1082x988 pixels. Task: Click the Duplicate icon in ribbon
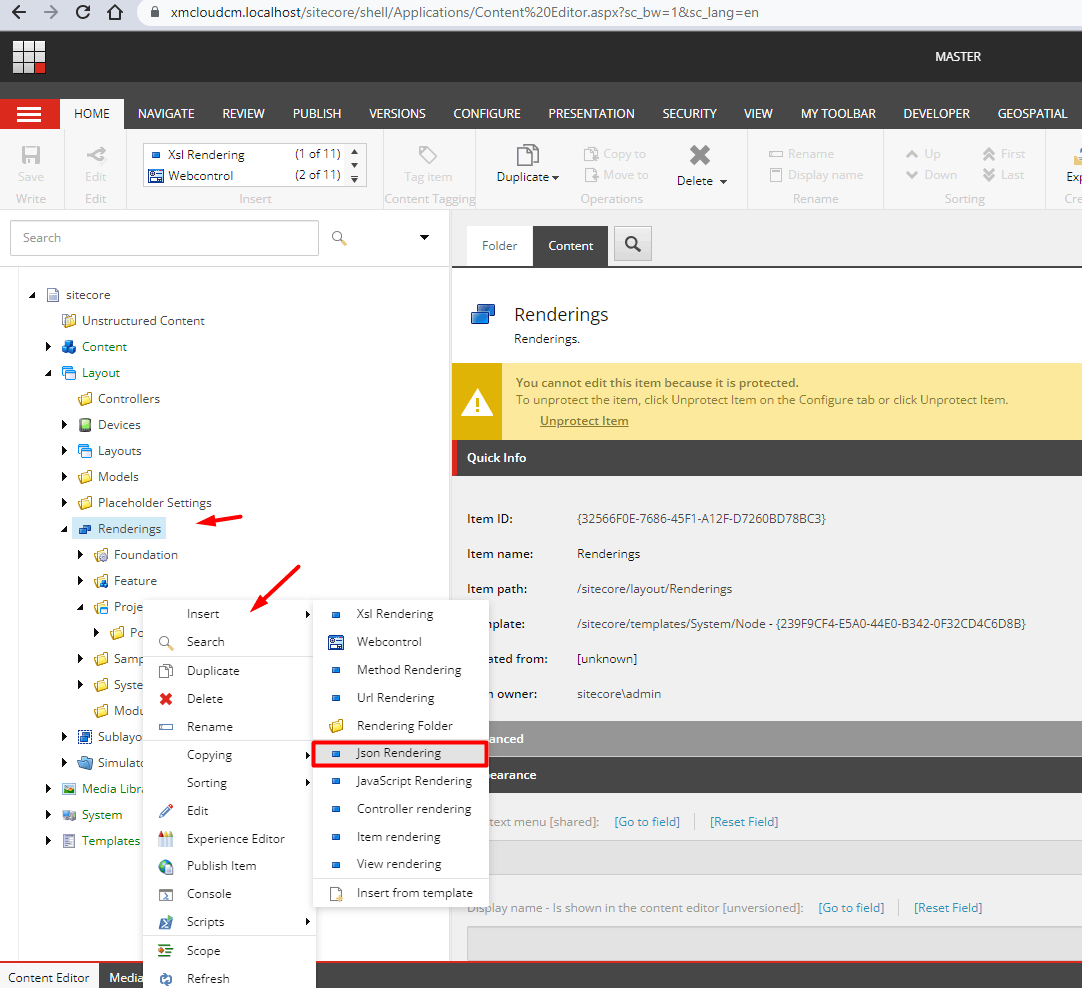(527, 155)
